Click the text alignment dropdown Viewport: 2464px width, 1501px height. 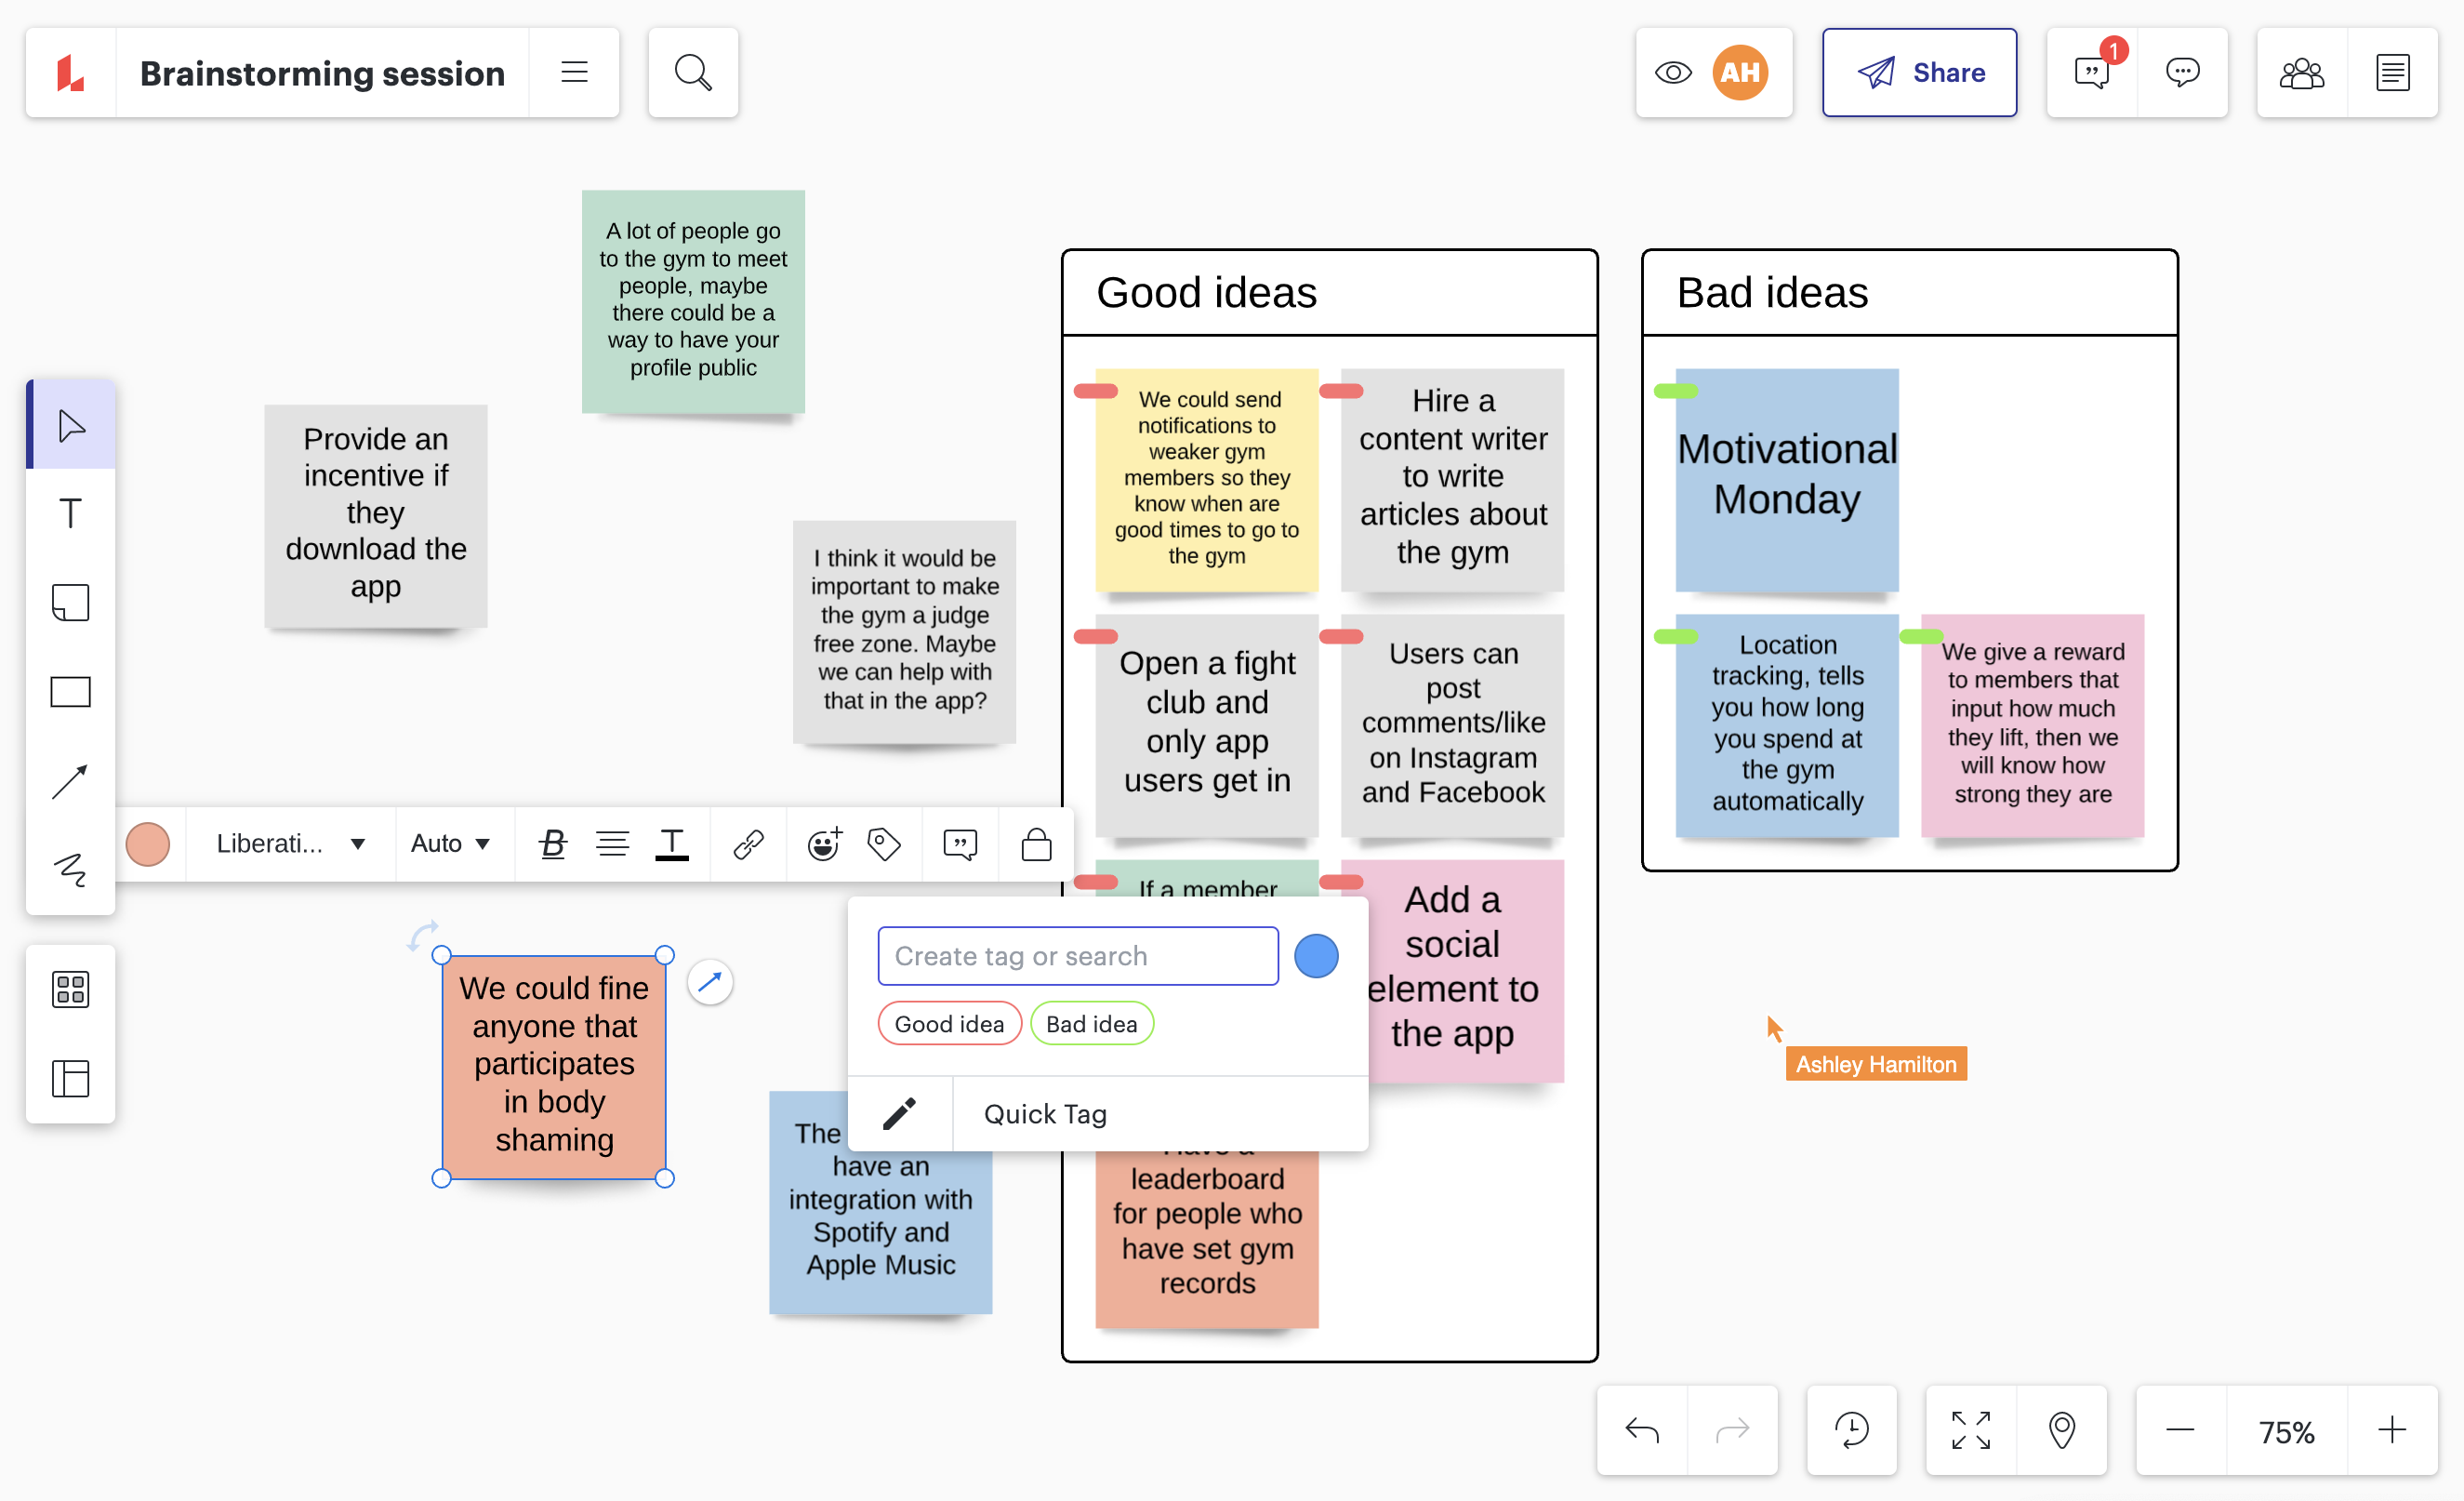point(611,844)
